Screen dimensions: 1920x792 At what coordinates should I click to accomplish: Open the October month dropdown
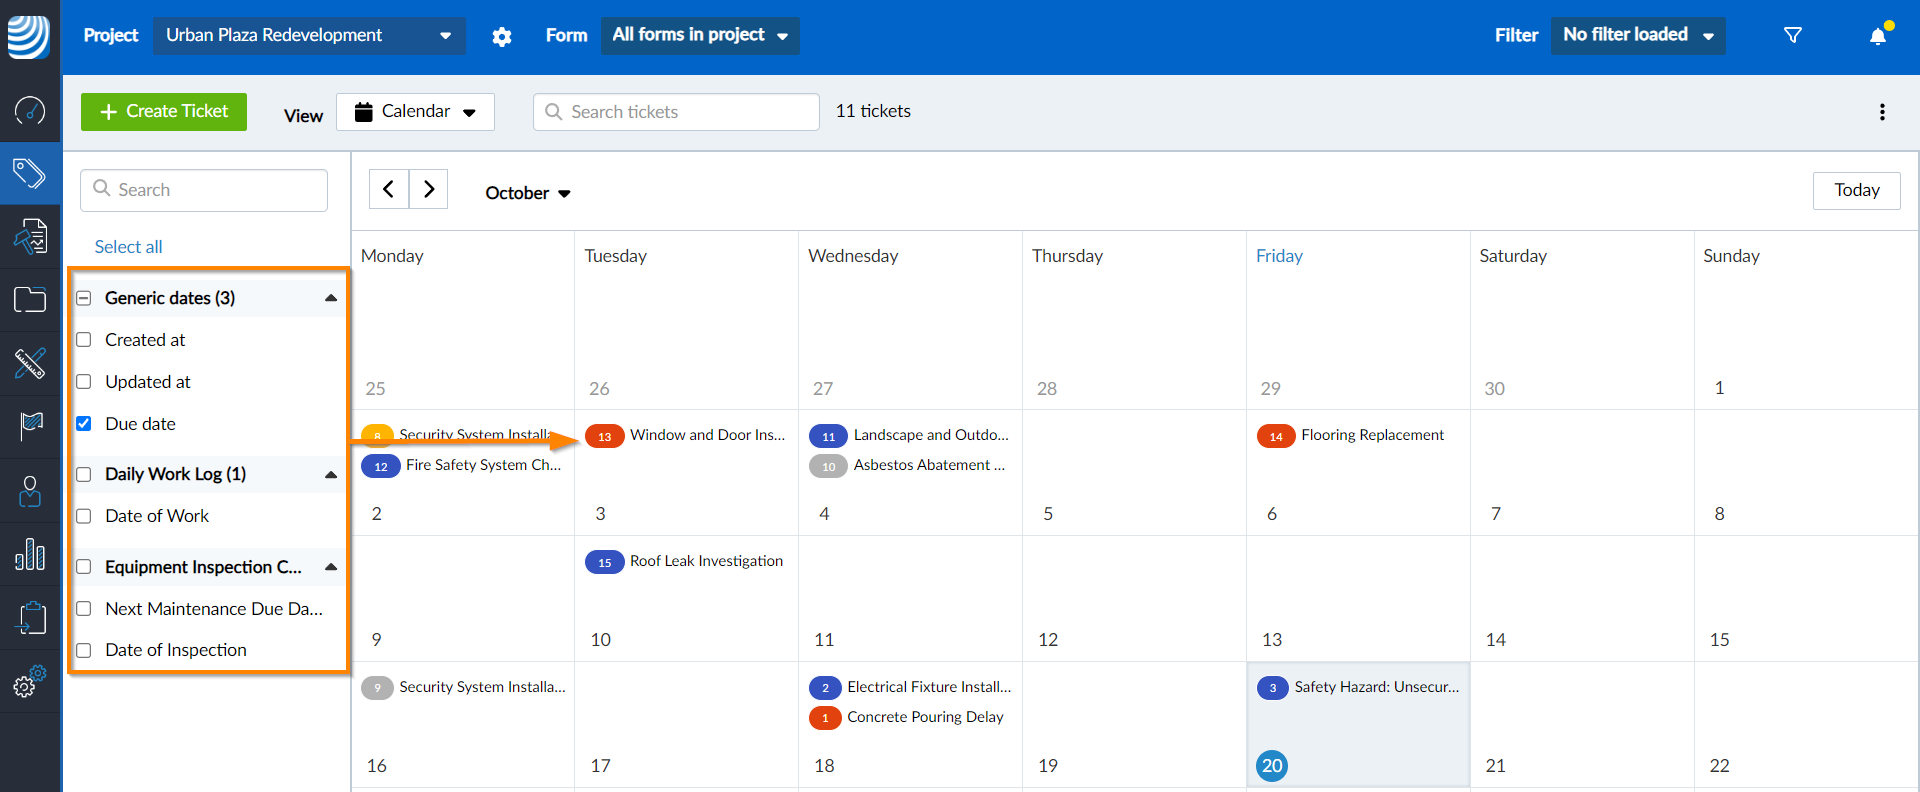[528, 193]
